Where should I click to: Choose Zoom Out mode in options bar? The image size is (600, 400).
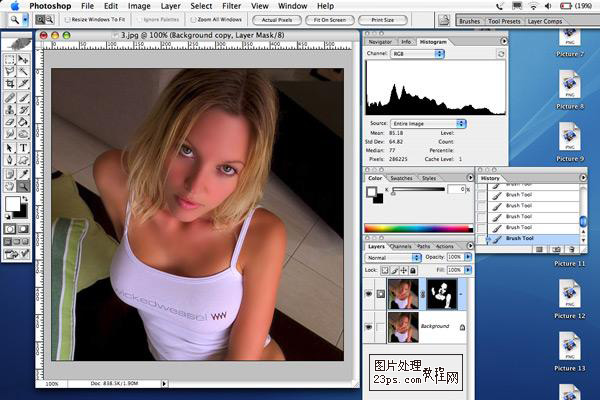(50, 20)
